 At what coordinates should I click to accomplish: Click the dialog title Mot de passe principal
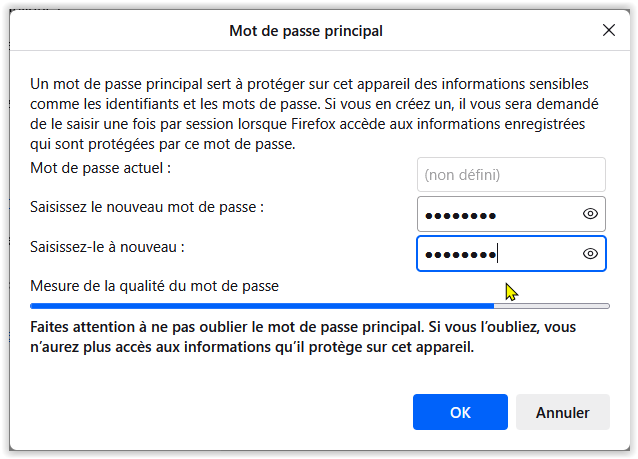(x=306, y=31)
